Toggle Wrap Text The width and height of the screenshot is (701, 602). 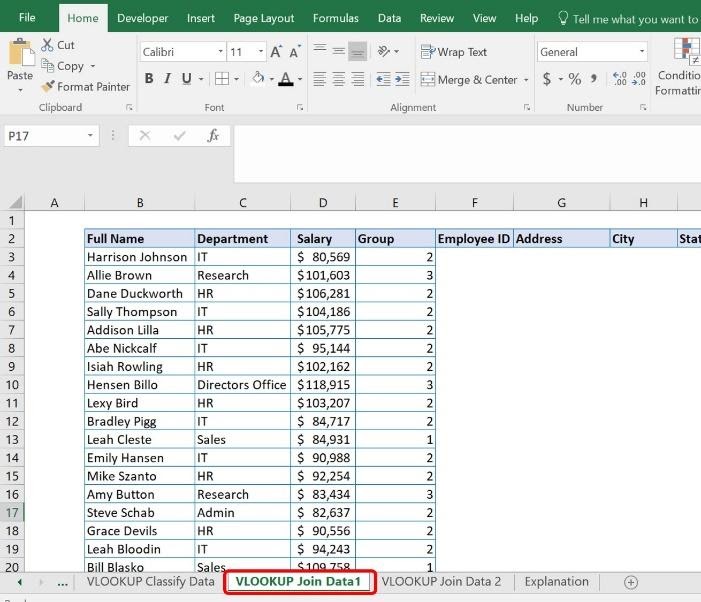click(x=454, y=52)
